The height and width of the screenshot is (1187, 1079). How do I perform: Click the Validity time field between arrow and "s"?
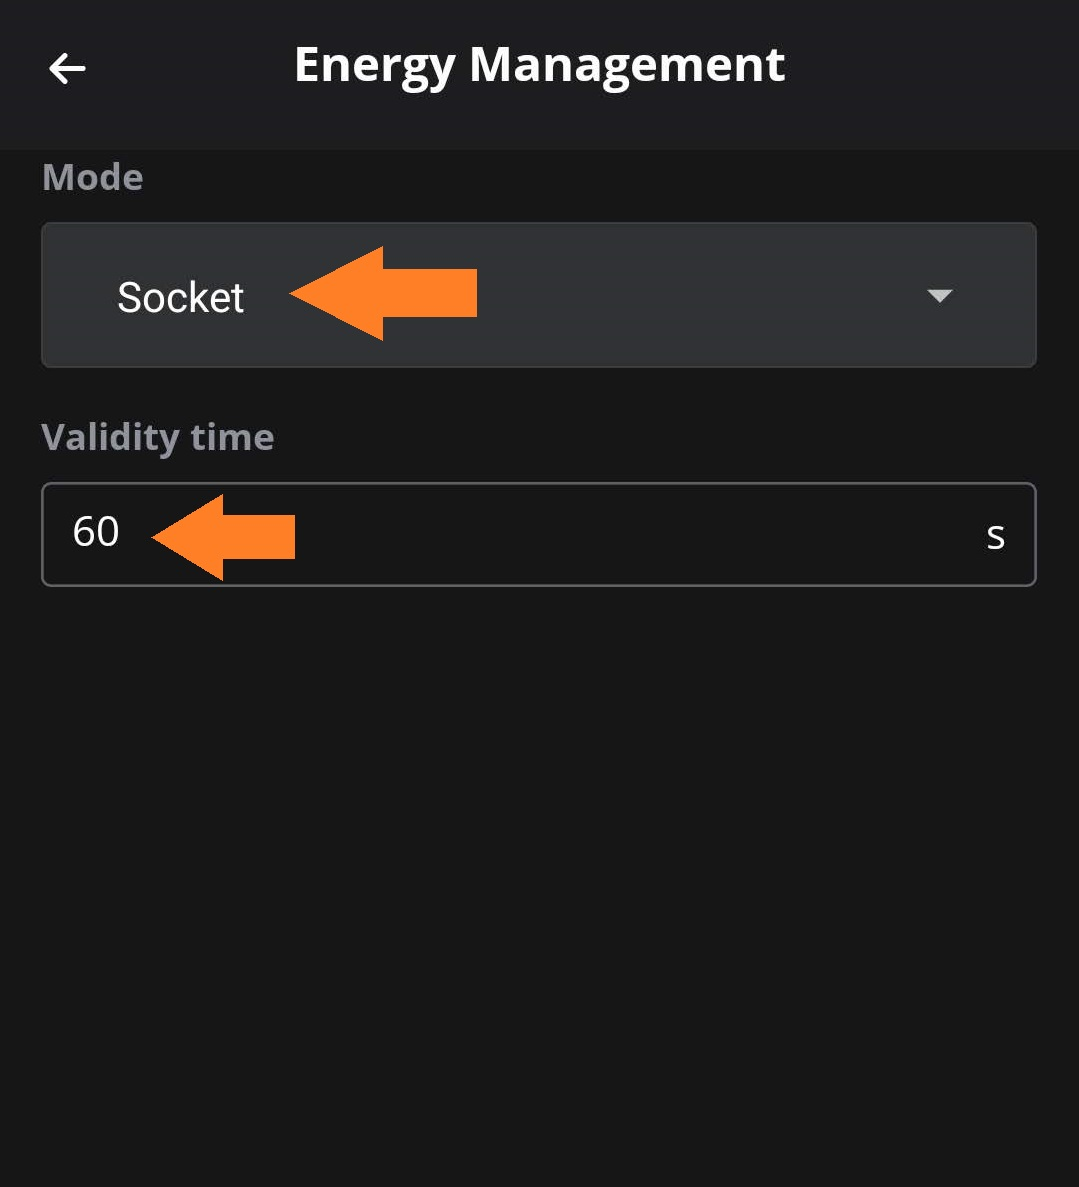coord(640,535)
